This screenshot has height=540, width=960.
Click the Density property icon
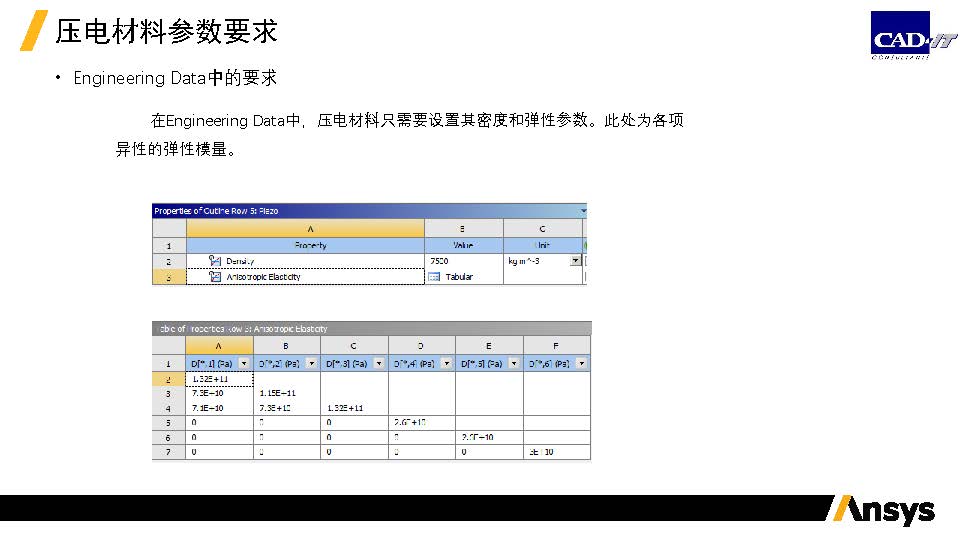[214, 261]
